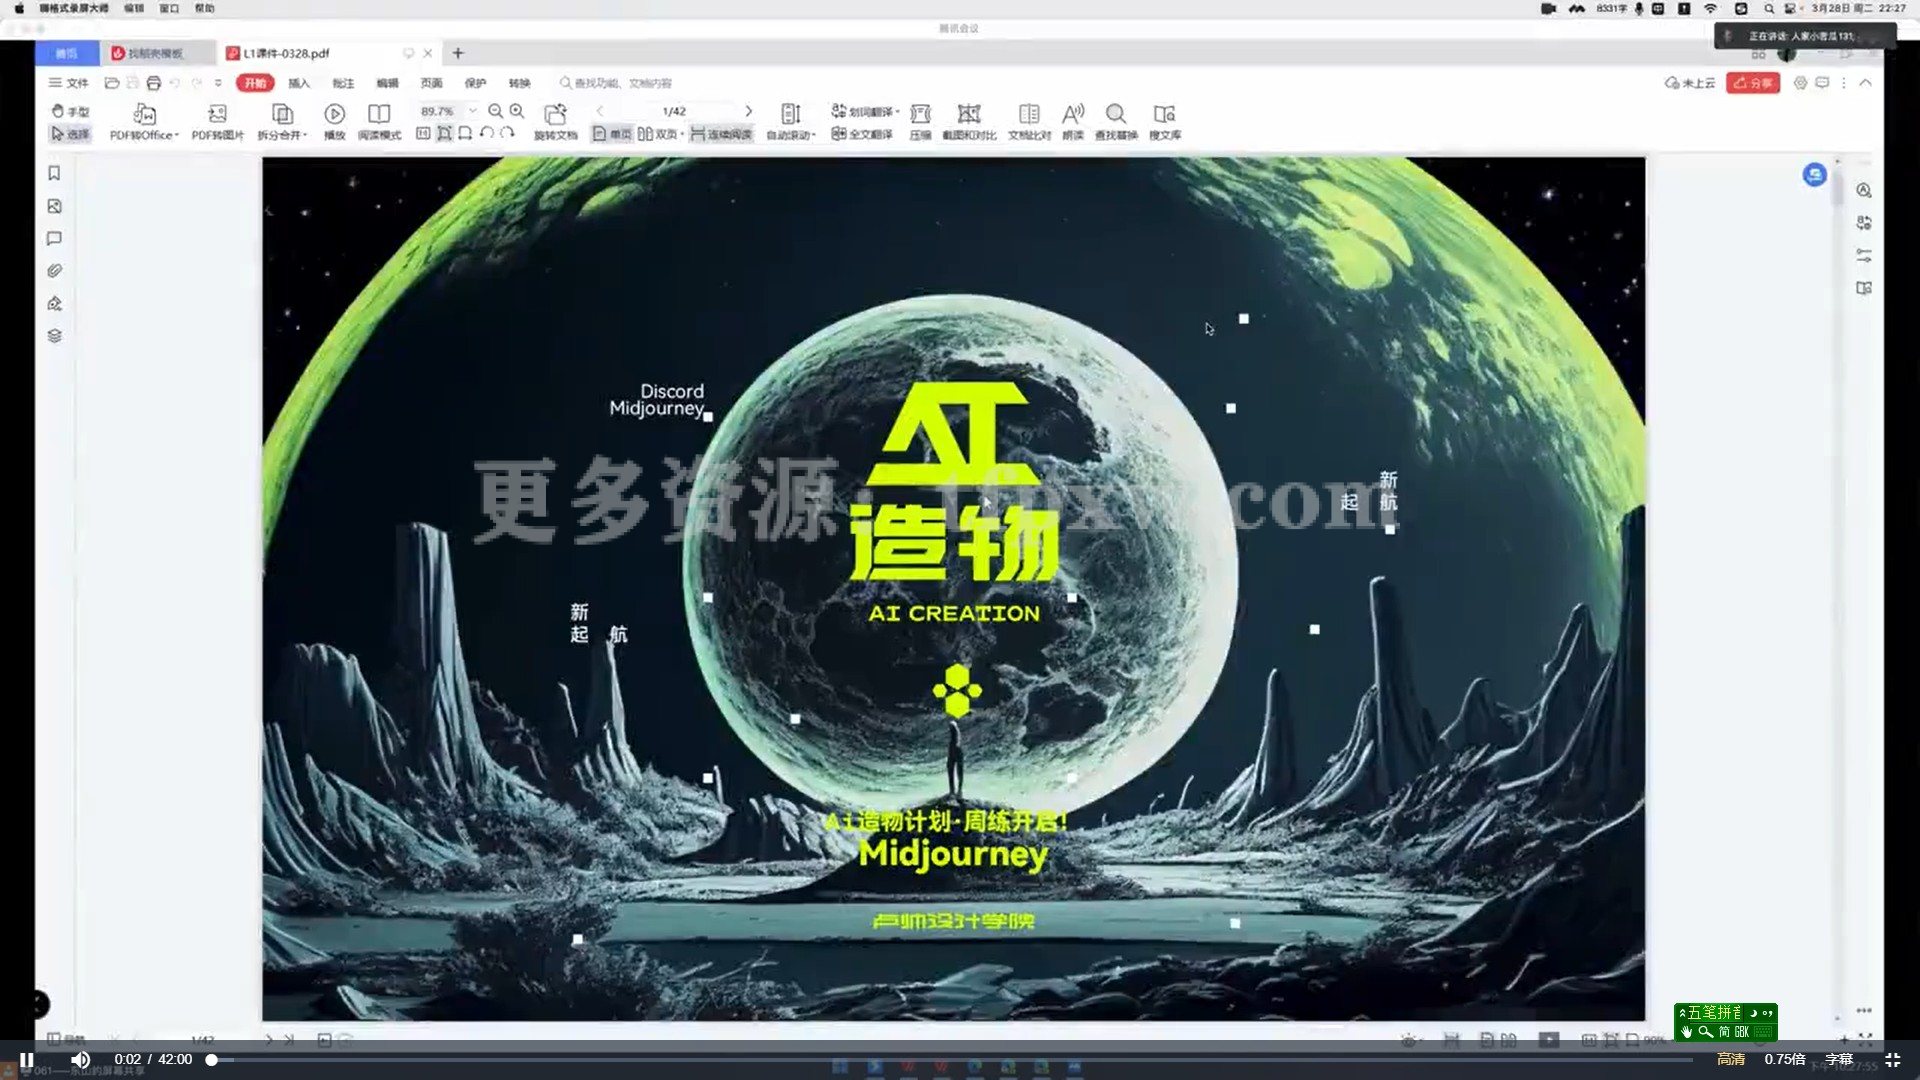Click the 旋转文档 rotate document tool

(555, 123)
